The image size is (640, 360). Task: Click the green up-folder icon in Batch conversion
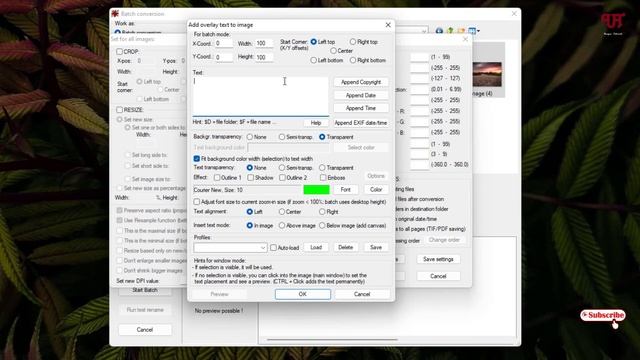click(450, 31)
